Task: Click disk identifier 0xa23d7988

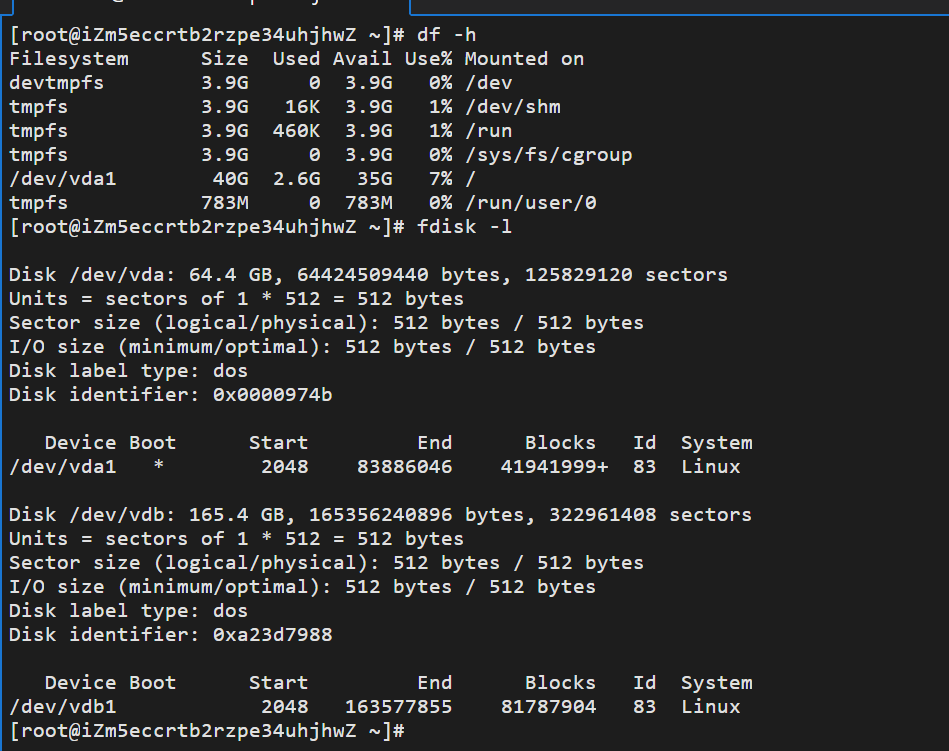Action: (271, 634)
